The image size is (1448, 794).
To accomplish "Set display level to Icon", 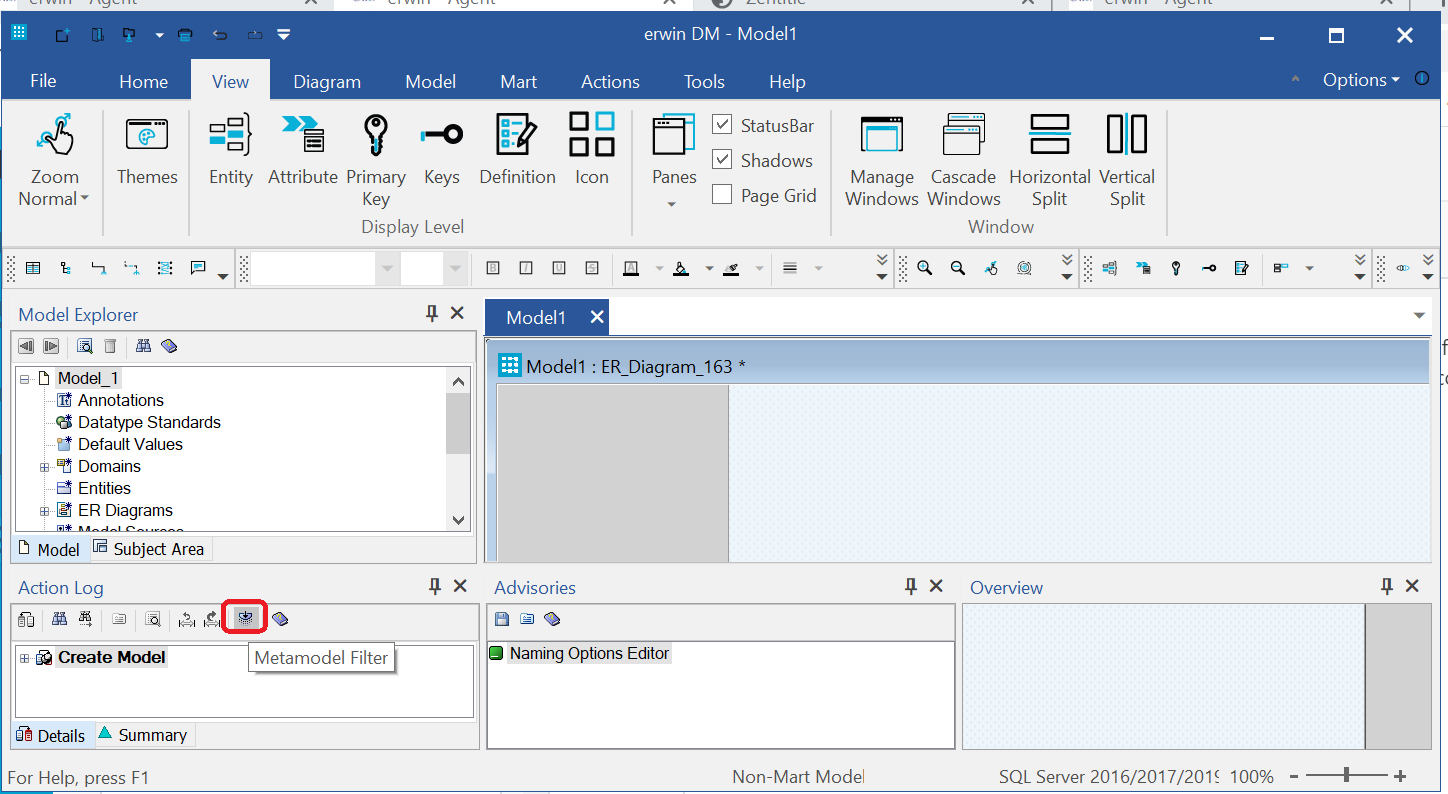I will pos(592,150).
